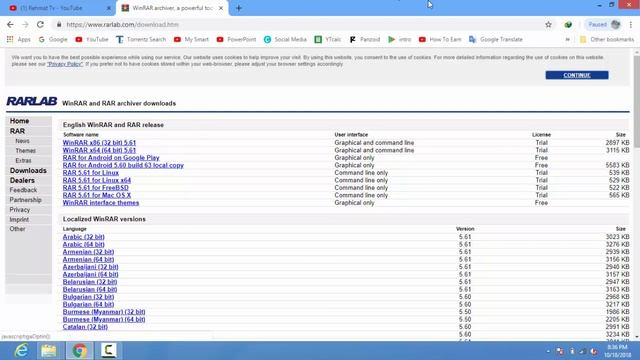Open the Other bookmarks folder
The width and height of the screenshot is (640, 360).
pyautogui.click(x=607, y=39)
